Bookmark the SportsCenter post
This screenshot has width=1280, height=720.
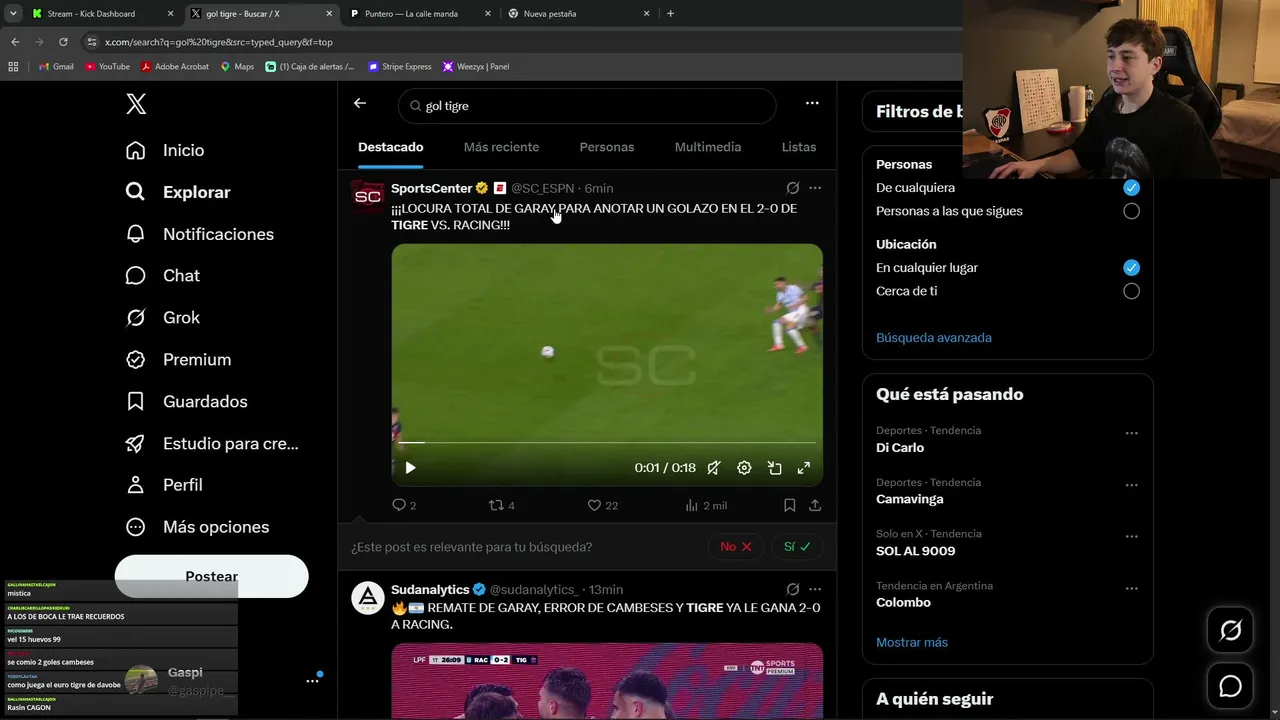[x=789, y=505]
